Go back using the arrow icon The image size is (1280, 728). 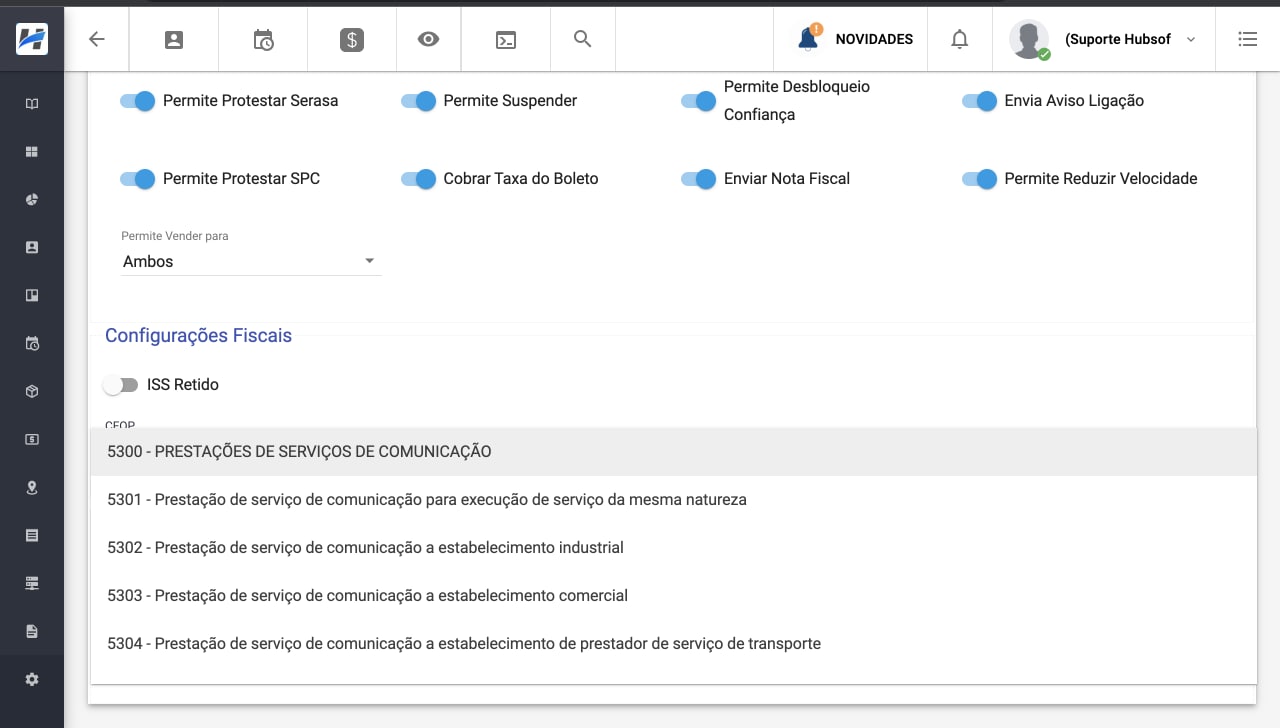97,39
